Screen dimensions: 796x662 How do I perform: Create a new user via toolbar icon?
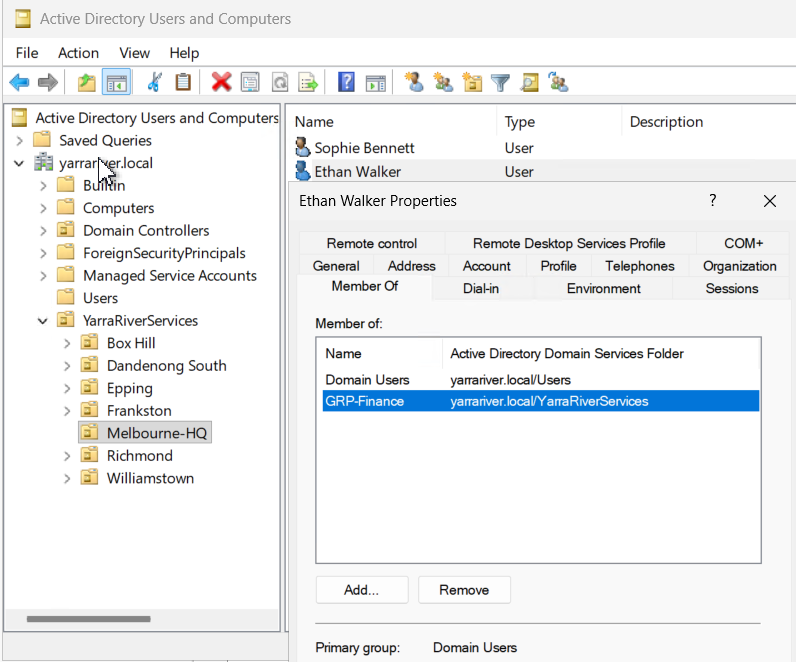pos(414,82)
